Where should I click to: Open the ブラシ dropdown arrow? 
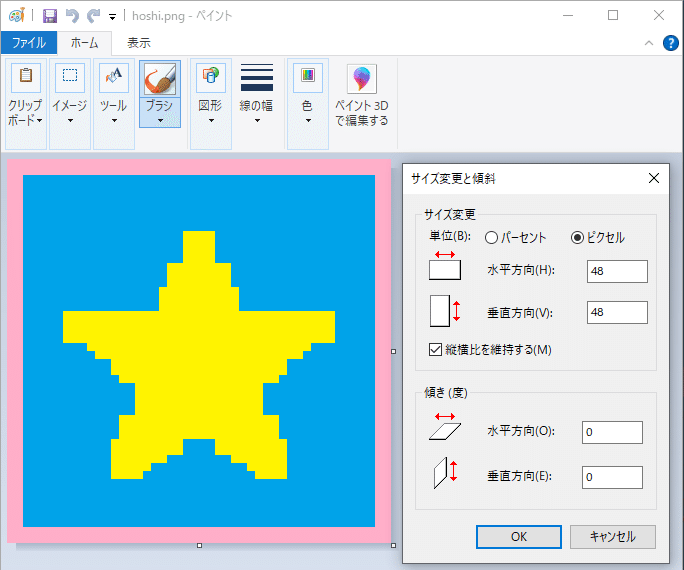(x=160, y=121)
